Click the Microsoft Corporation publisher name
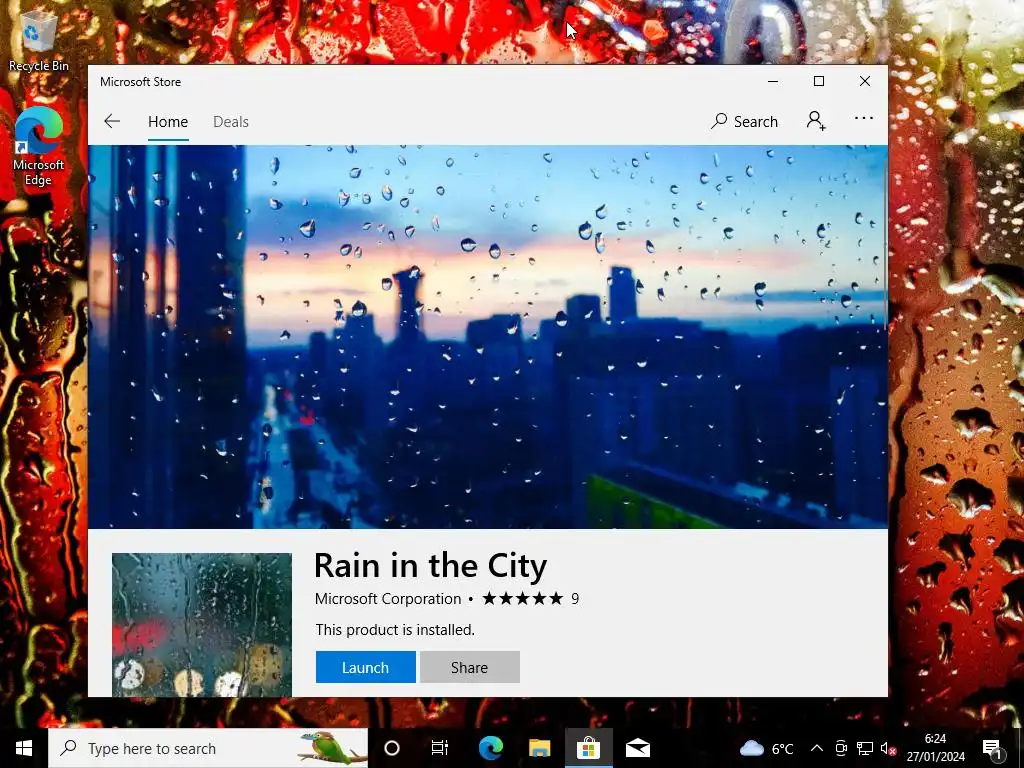 click(x=388, y=599)
